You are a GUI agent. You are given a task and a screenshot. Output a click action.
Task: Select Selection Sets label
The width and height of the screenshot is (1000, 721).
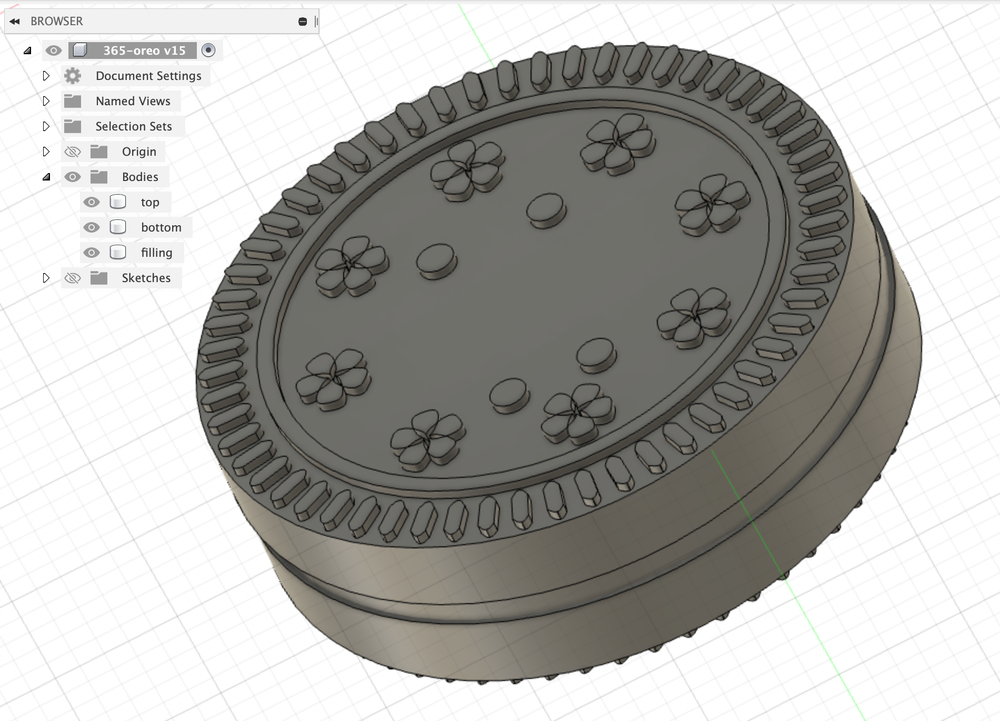coord(133,126)
